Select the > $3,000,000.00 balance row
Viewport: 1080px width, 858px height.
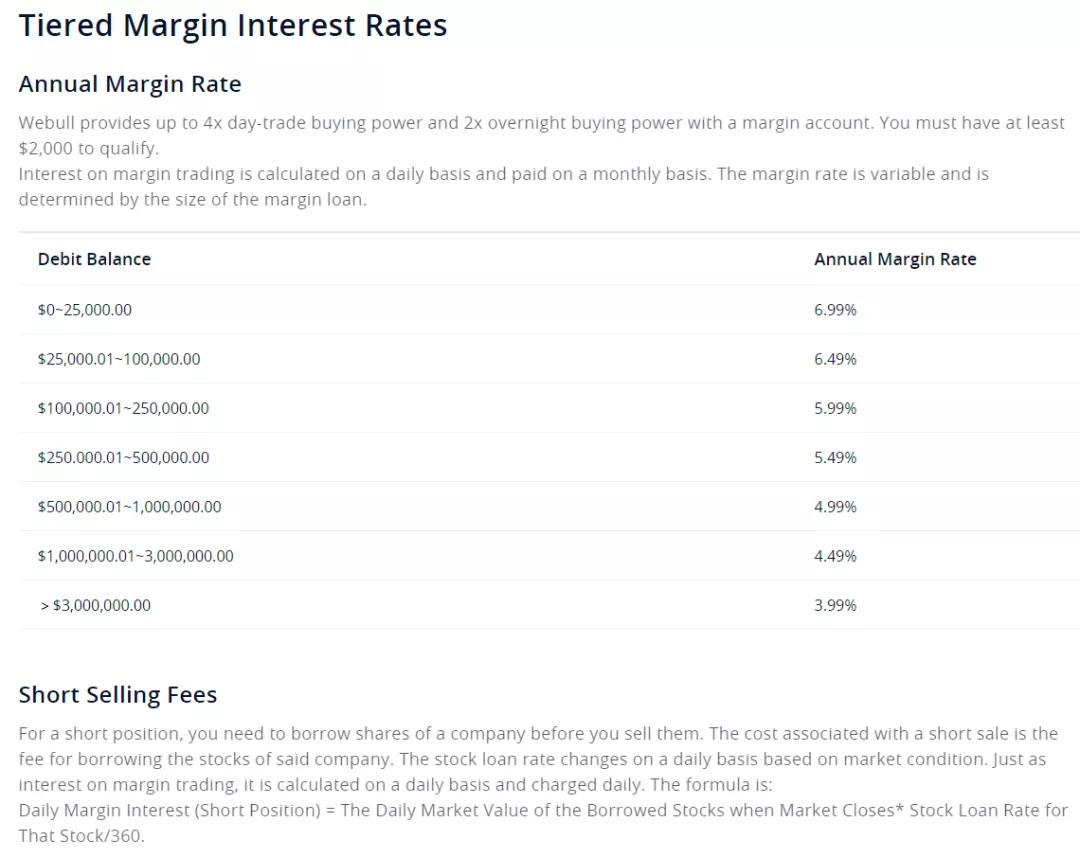tap(95, 605)
